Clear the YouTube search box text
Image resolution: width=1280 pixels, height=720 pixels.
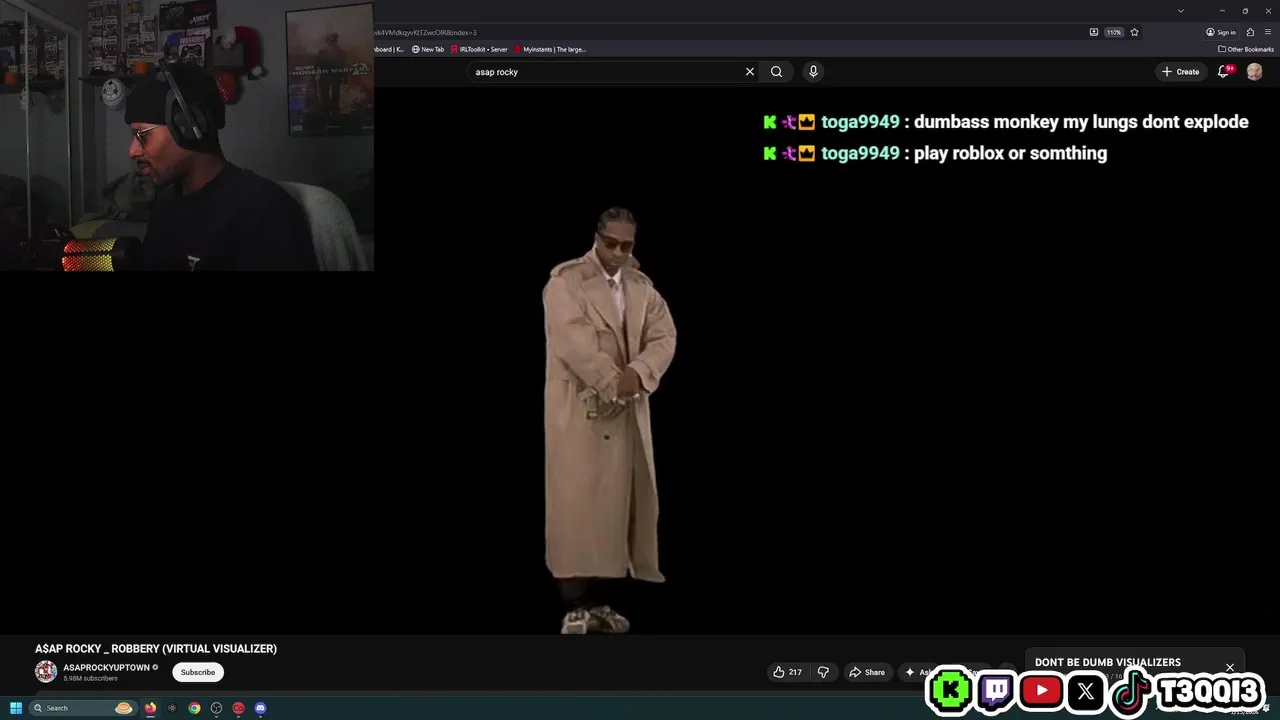[749, 72]
